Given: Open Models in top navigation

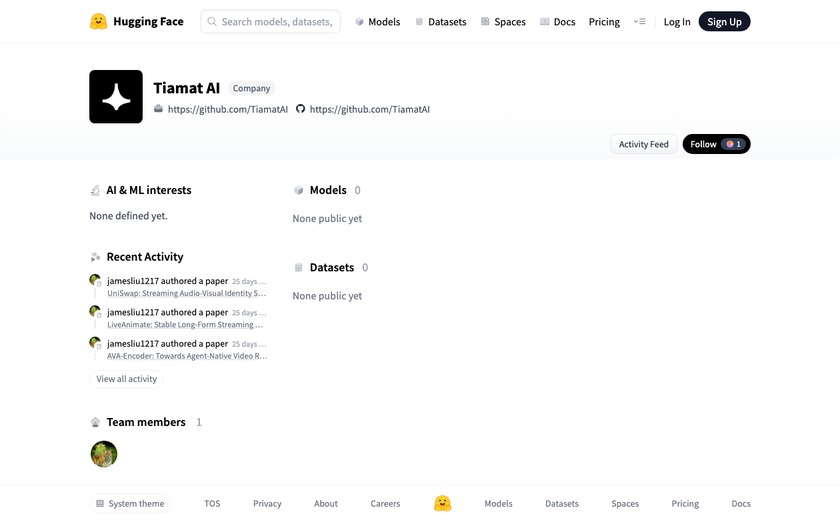Looking at the screenshot, I should click(378, 22).
